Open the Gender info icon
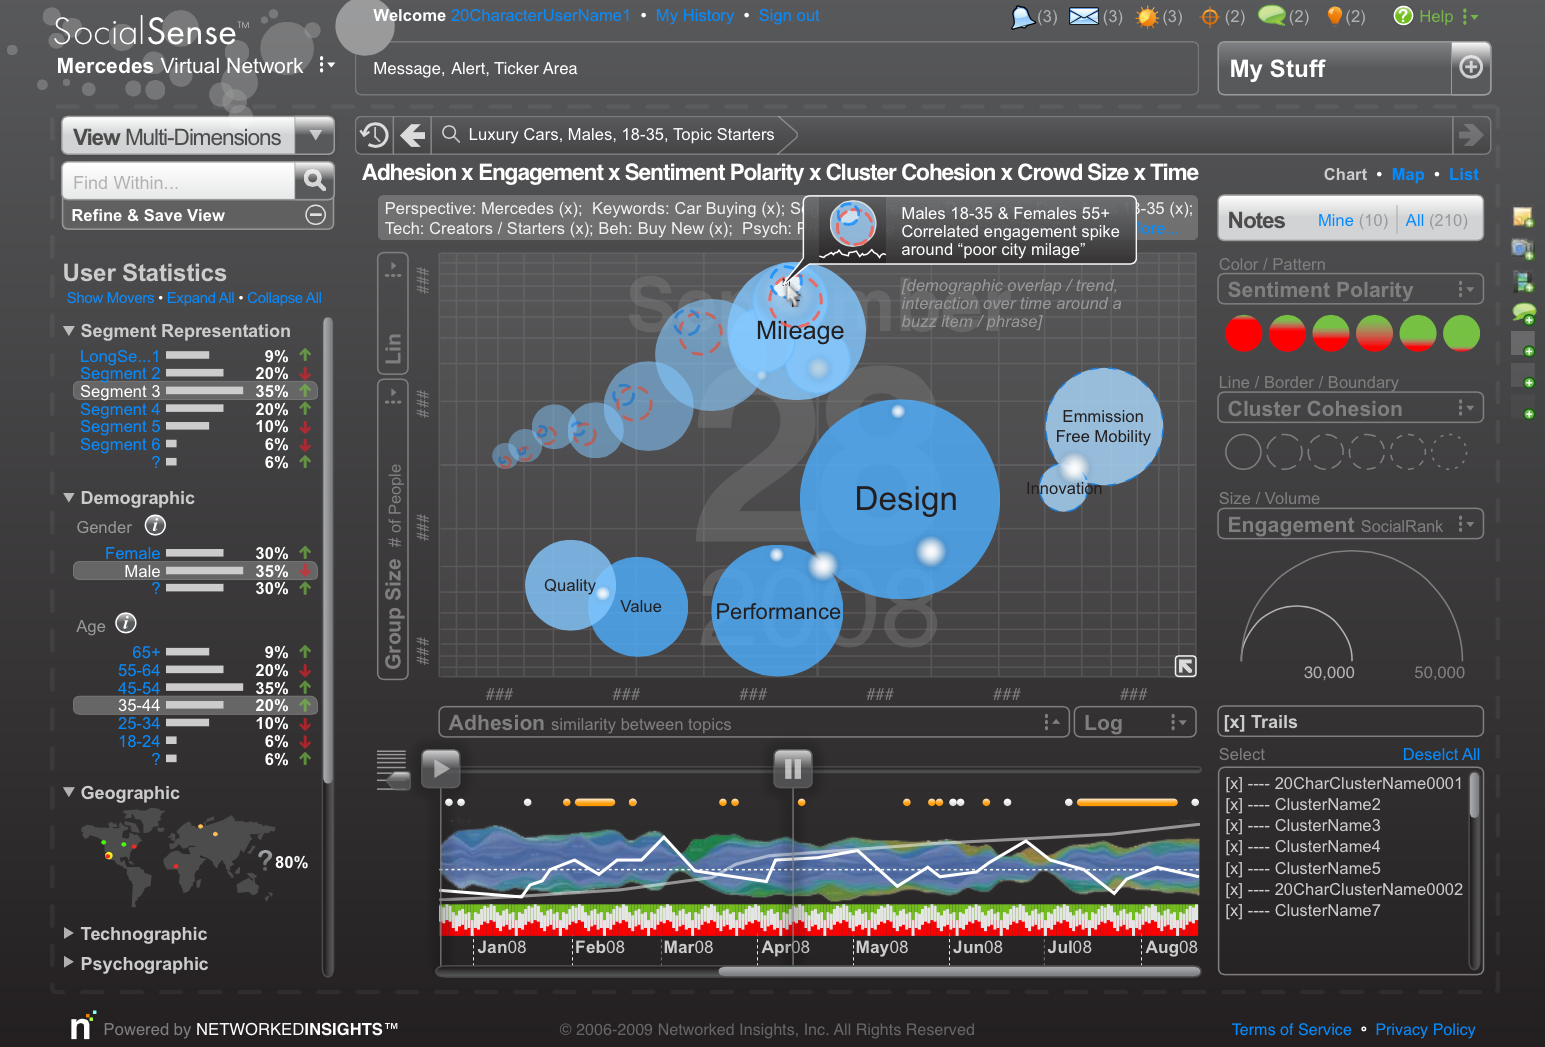Image resolution: width=1545 pixels, height=1047 pixels. tap(155, 525)
